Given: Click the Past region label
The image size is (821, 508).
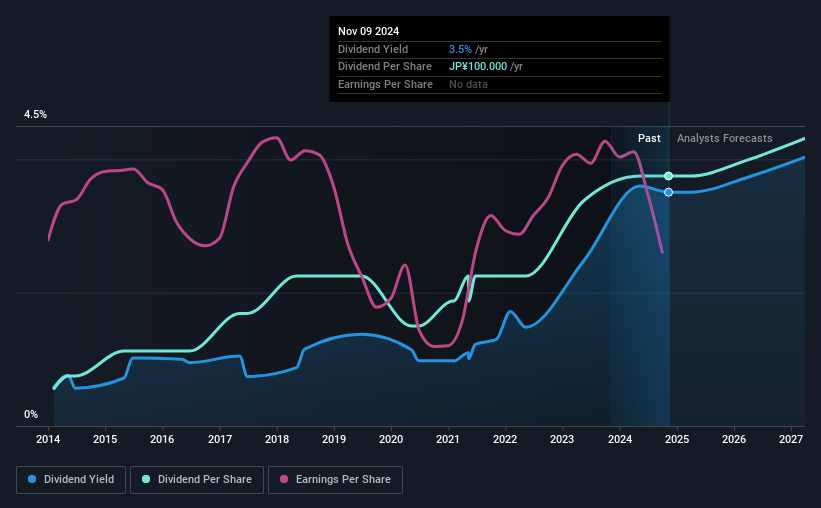Looking at the screenshot, I should 649,138.
